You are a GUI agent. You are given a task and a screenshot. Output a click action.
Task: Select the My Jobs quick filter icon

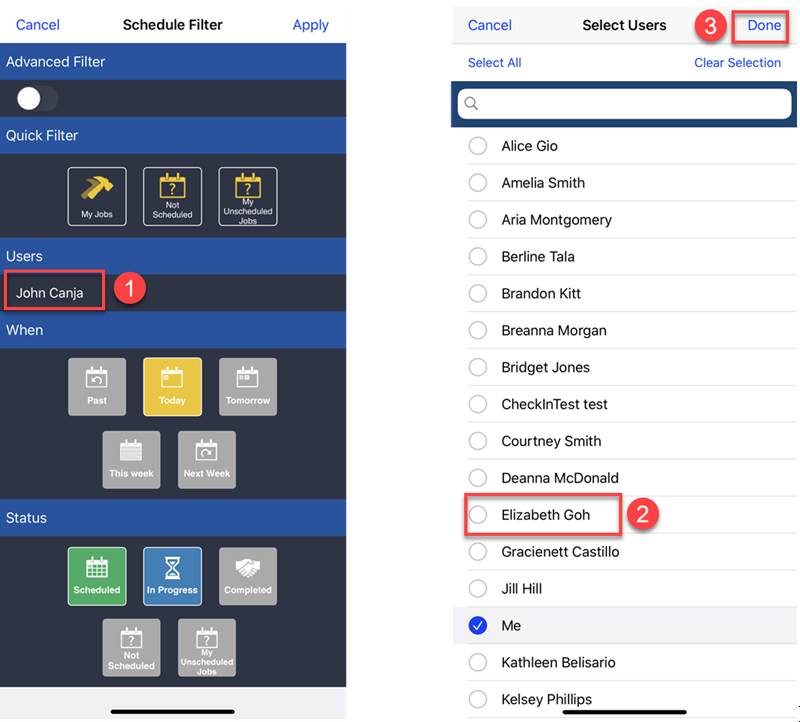coord(97,195)
